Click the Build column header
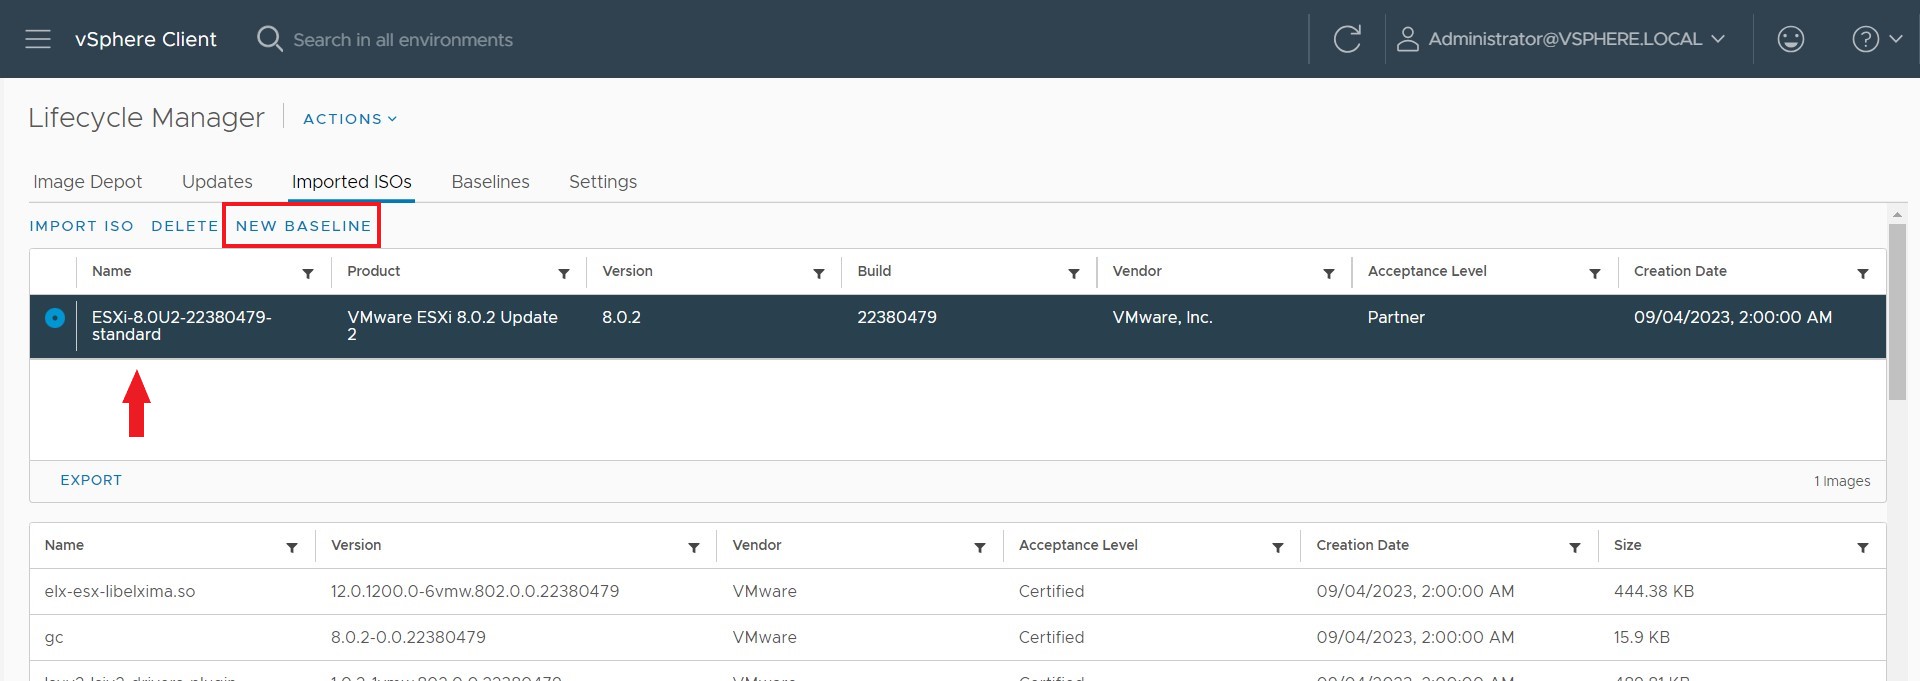Screen dimensions: 1920x681 click(x=874, y=271)
